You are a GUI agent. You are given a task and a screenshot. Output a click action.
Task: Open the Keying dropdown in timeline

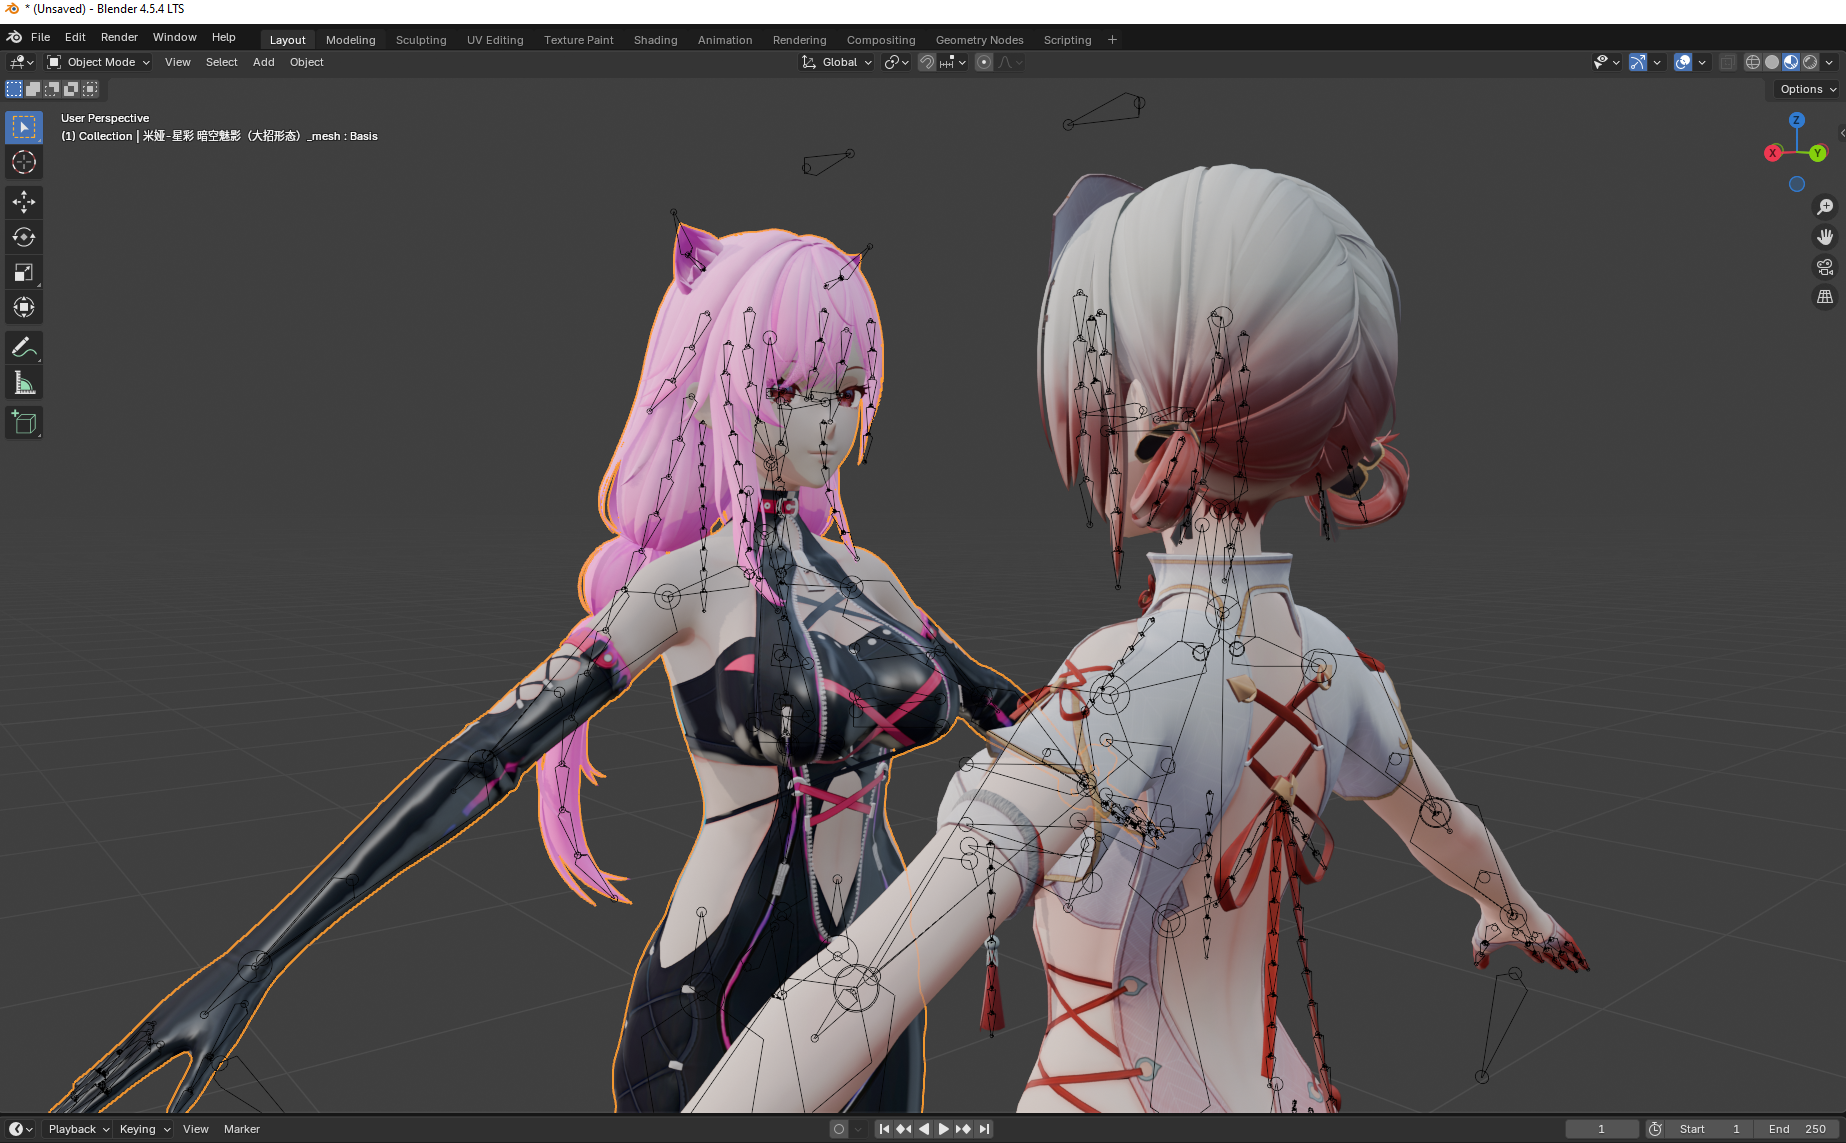tap(144, 1129)
